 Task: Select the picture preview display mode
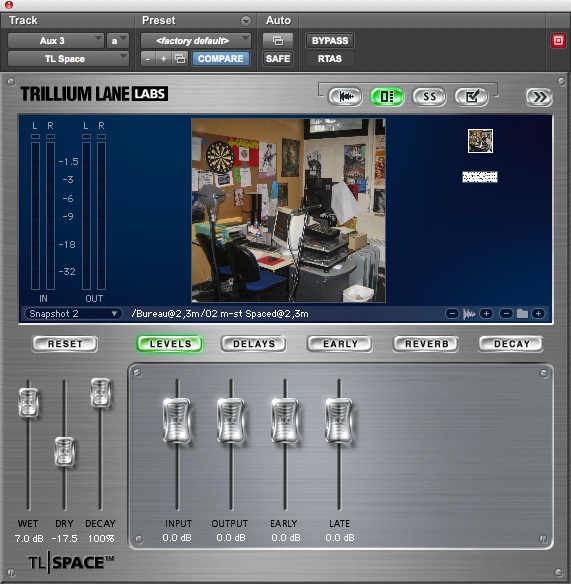(x=387, y=97)
